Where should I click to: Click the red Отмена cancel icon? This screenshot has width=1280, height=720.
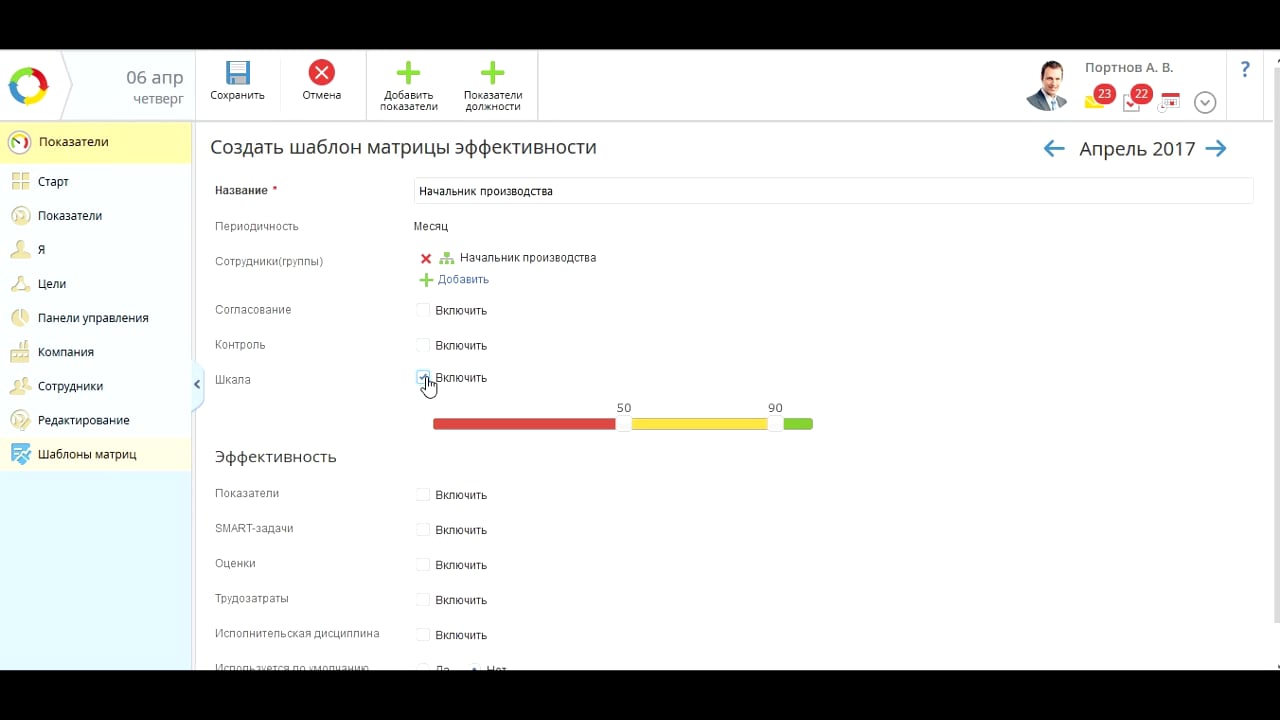click(x=321, y=72)
